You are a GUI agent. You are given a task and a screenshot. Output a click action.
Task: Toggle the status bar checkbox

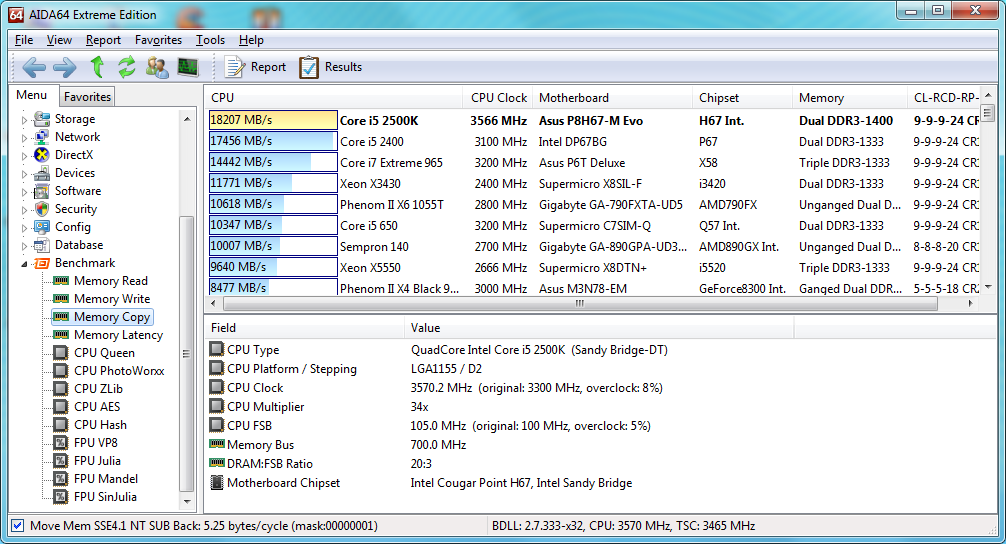click(x=18, y=525)
